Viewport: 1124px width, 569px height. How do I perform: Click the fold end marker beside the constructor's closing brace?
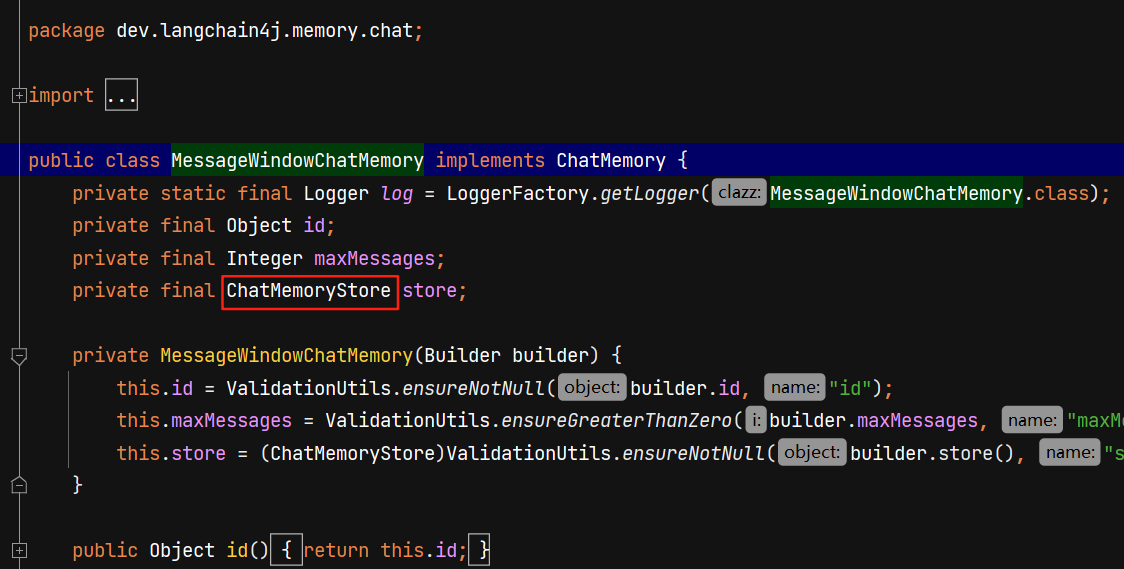[19, 485]
